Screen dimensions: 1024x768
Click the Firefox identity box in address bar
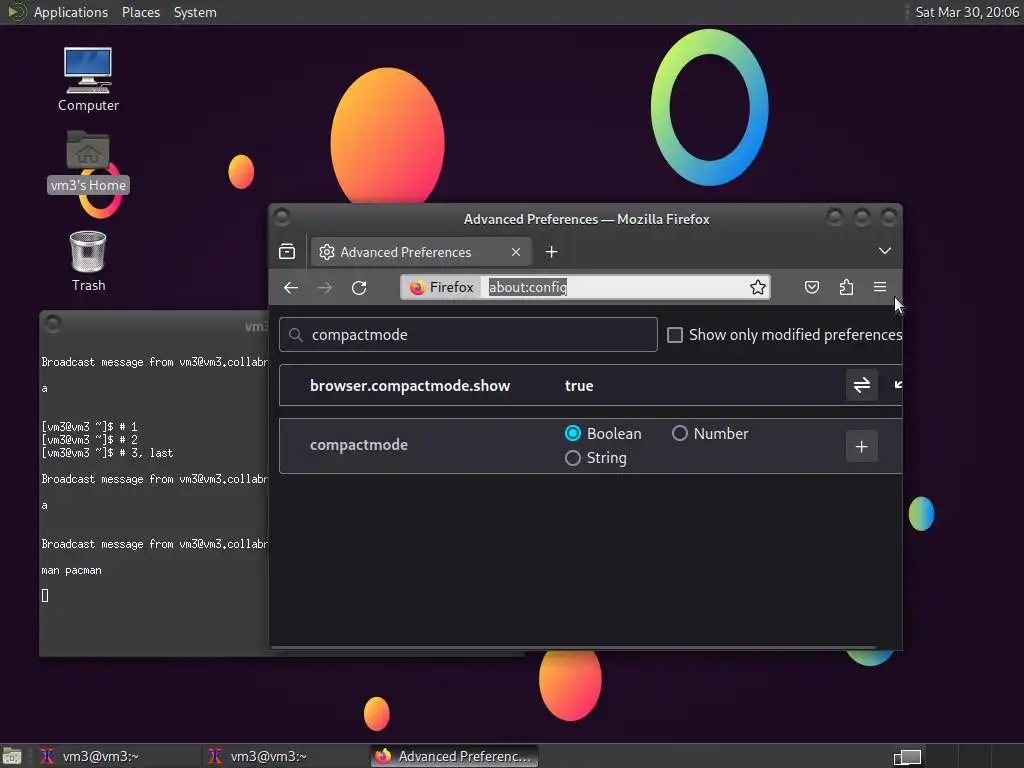pos(441,287)
